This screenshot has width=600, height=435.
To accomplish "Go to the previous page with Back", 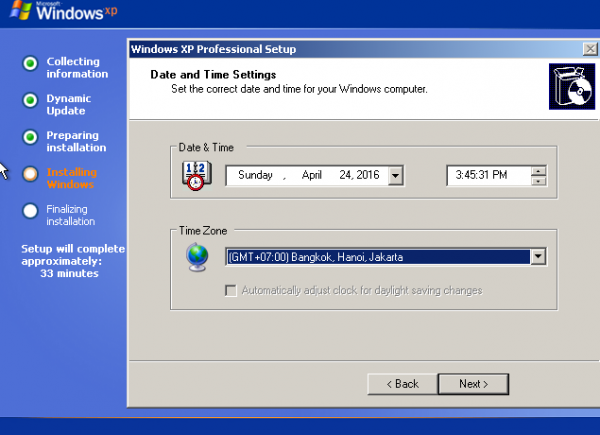I will 402,384.
